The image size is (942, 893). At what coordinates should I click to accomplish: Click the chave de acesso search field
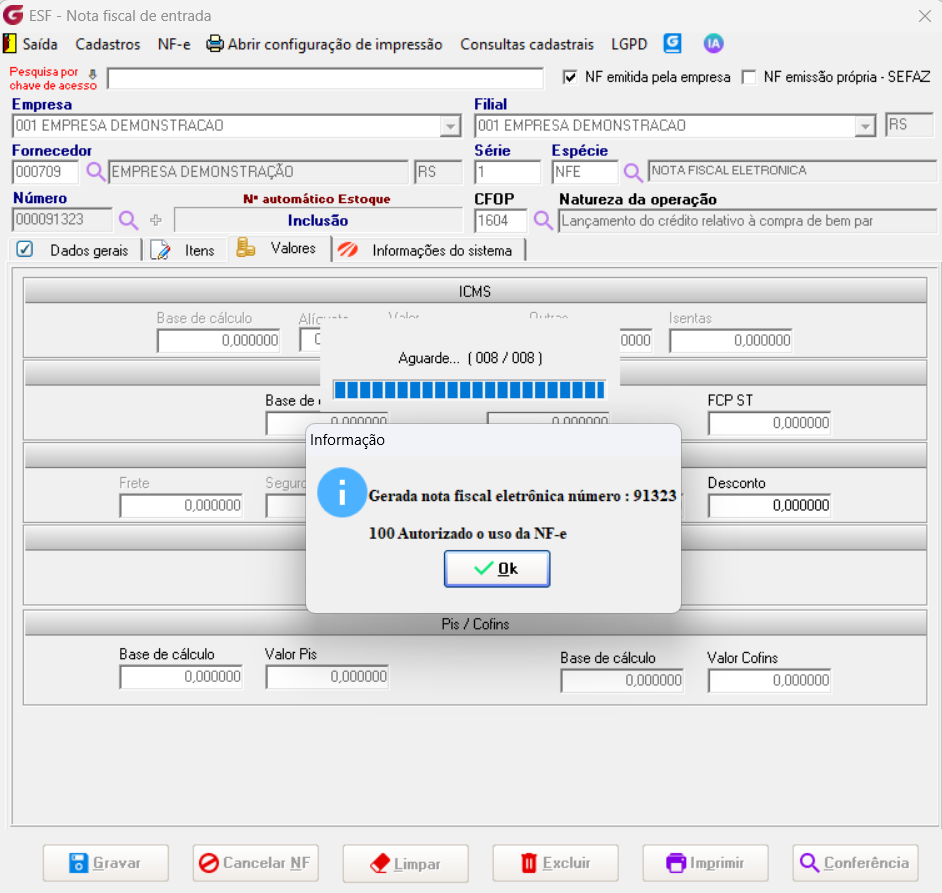[325, 78]
